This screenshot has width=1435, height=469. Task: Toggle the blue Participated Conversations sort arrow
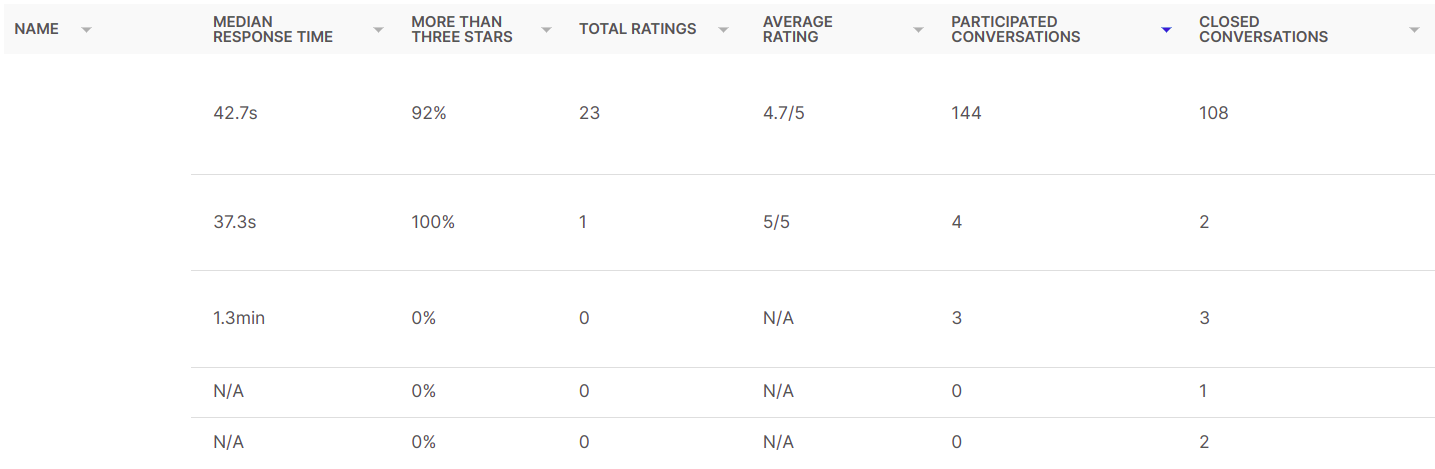point(1166,30)
